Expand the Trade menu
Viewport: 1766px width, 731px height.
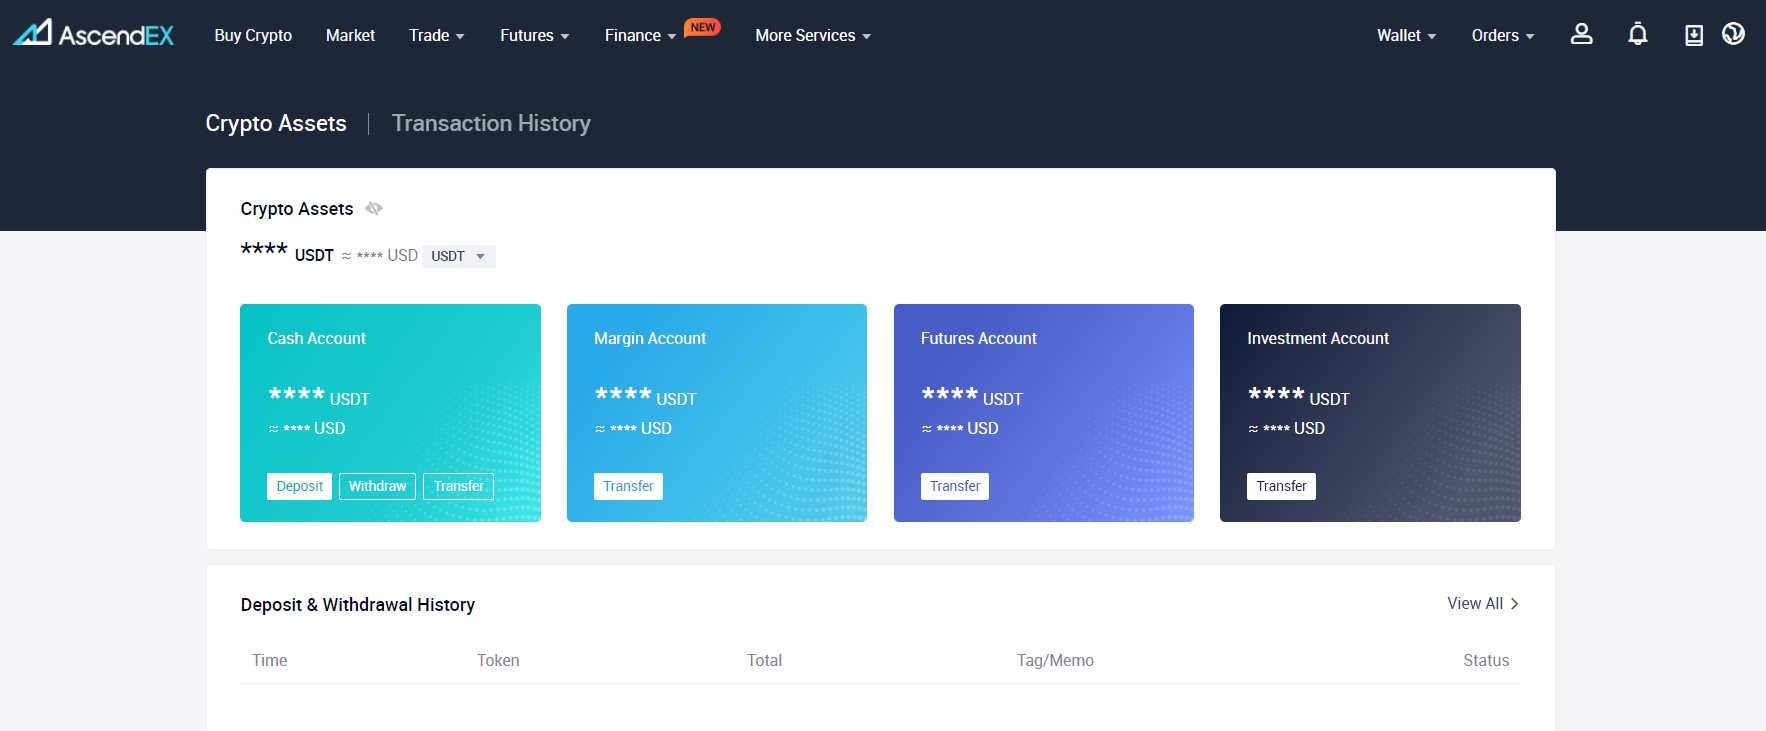click(436, 35)
